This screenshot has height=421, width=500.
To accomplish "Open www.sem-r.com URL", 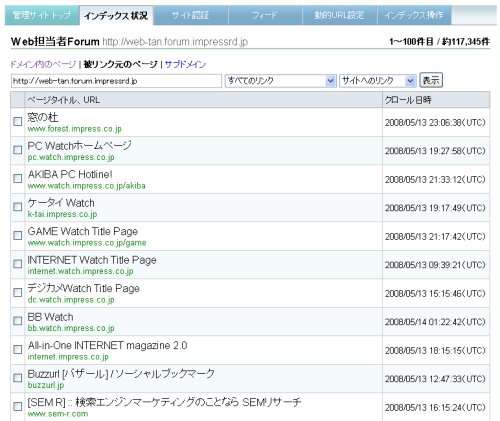I will (58, 414).
